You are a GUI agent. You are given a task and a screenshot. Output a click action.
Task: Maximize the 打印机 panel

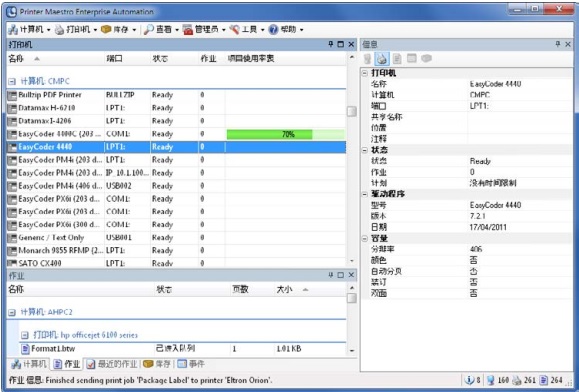tap(340, 44)
